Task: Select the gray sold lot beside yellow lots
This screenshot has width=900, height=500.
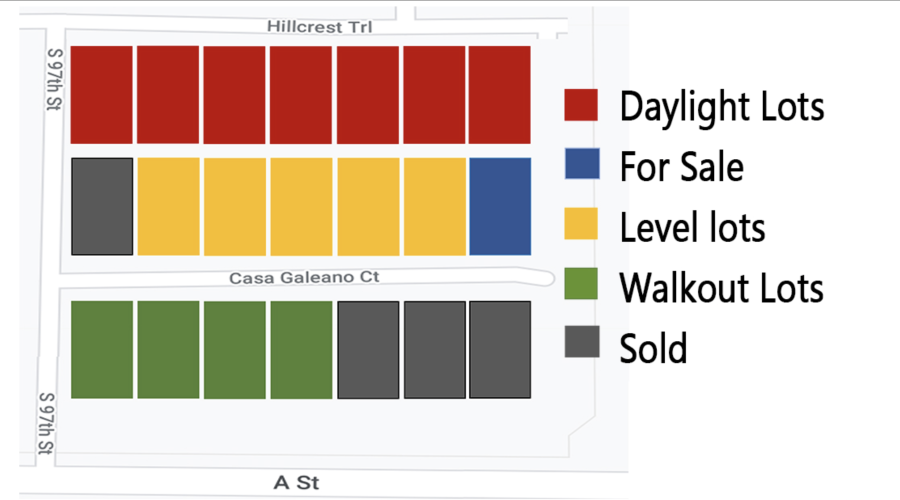Action: click(x=102, y=207)
